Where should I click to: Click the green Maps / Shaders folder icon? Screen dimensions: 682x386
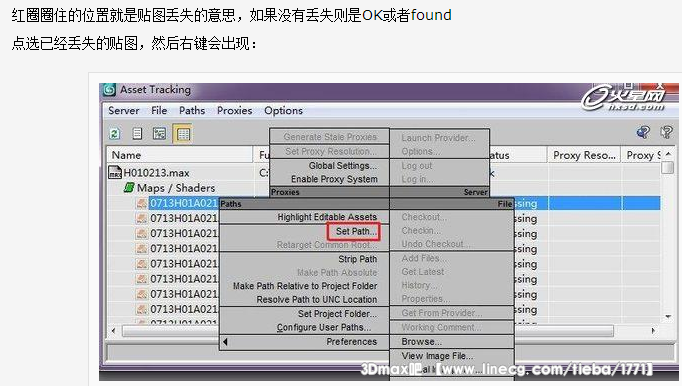click(x=129, y=188)
